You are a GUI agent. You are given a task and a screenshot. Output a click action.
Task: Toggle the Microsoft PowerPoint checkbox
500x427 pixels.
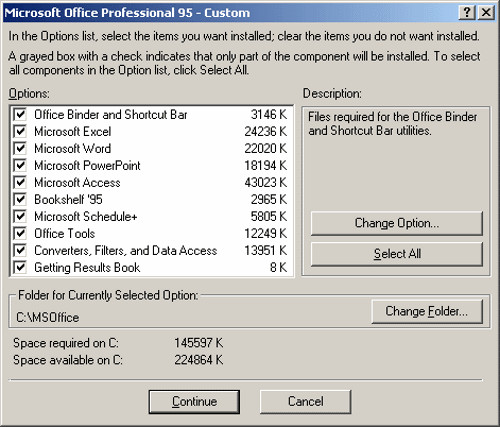(20, 165)
